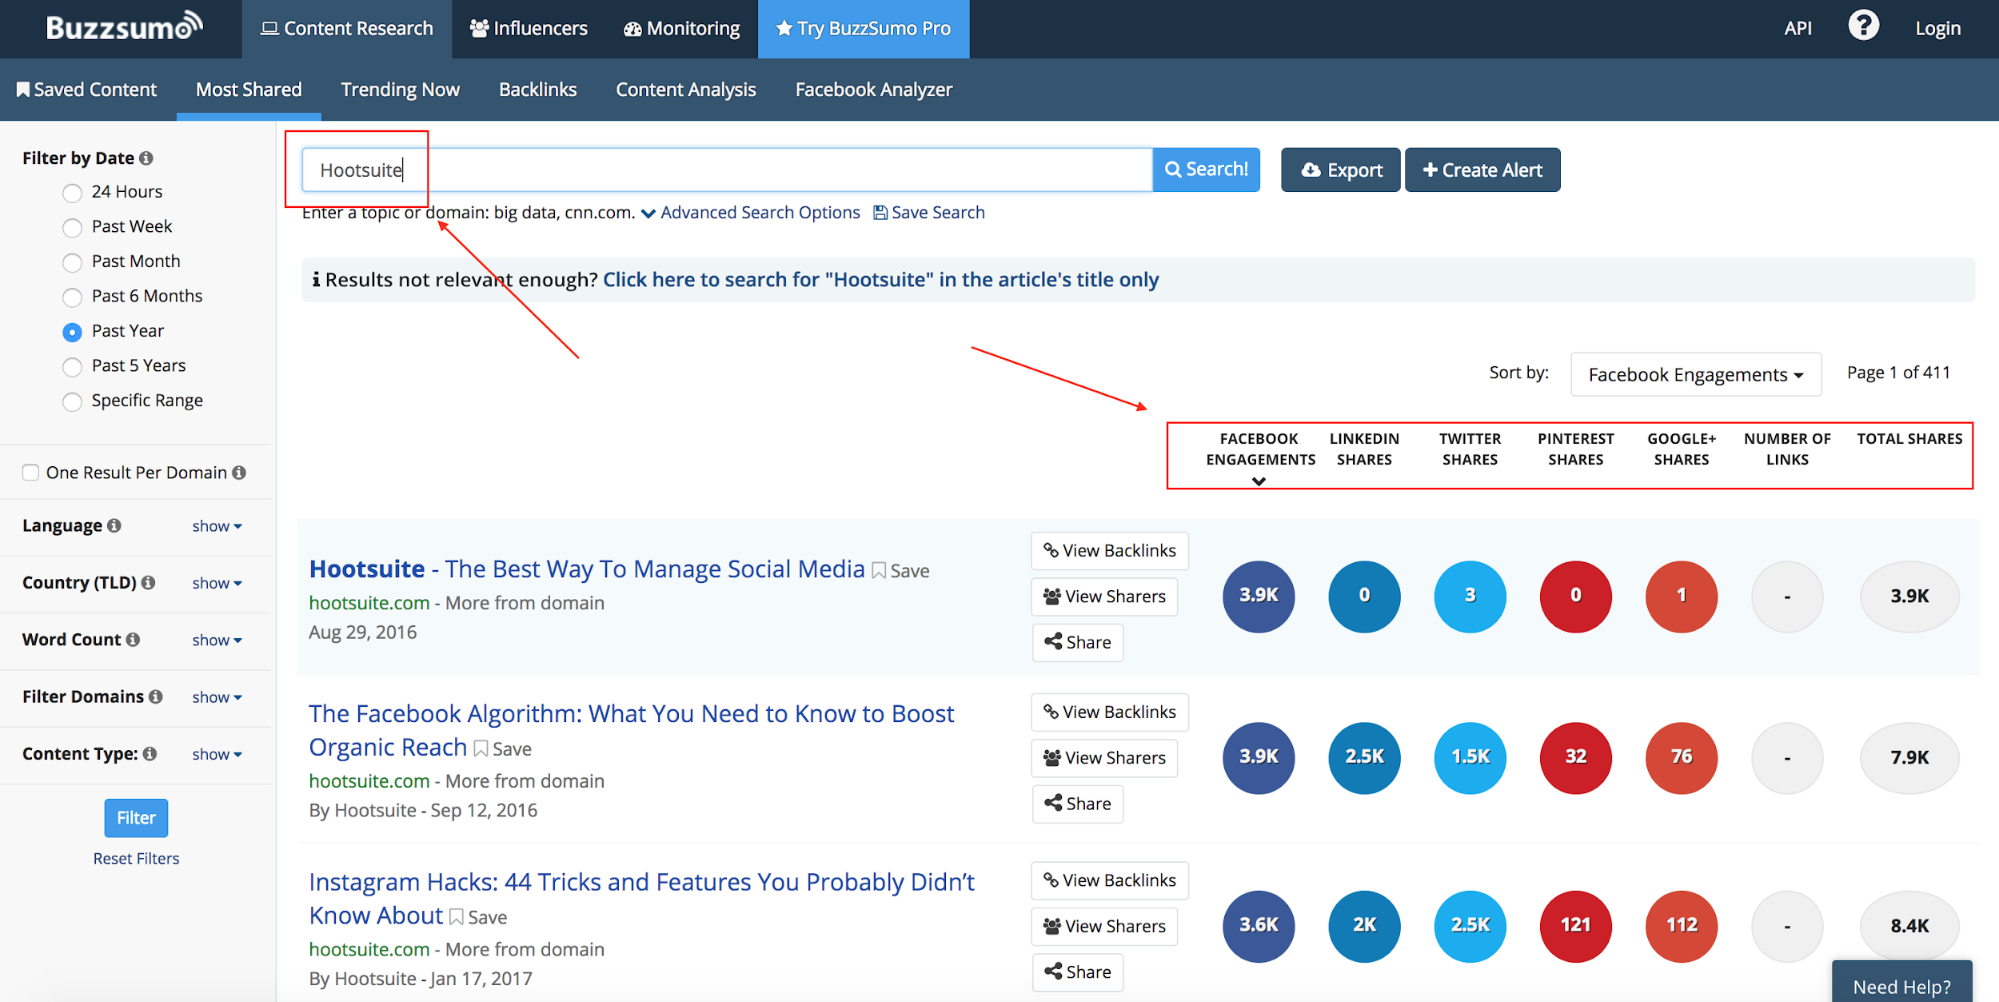Click the info icon next to Content Type
Viewport: 1999px width, 1002px height.
[x=150, y=753]
